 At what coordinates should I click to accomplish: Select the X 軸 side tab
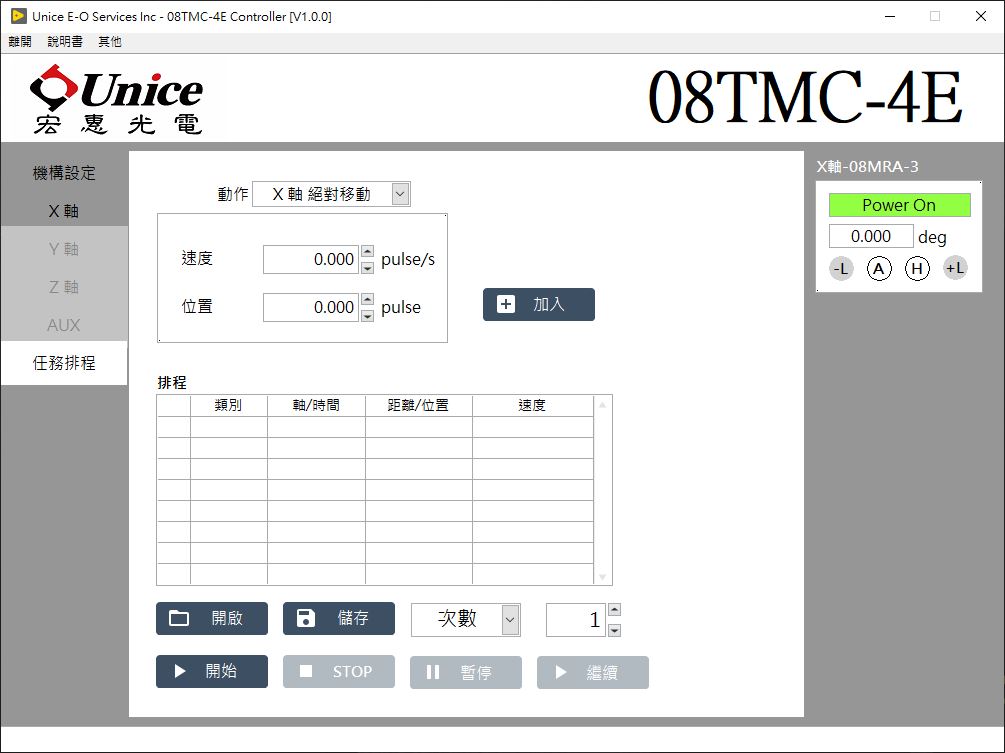pos(64,211)
